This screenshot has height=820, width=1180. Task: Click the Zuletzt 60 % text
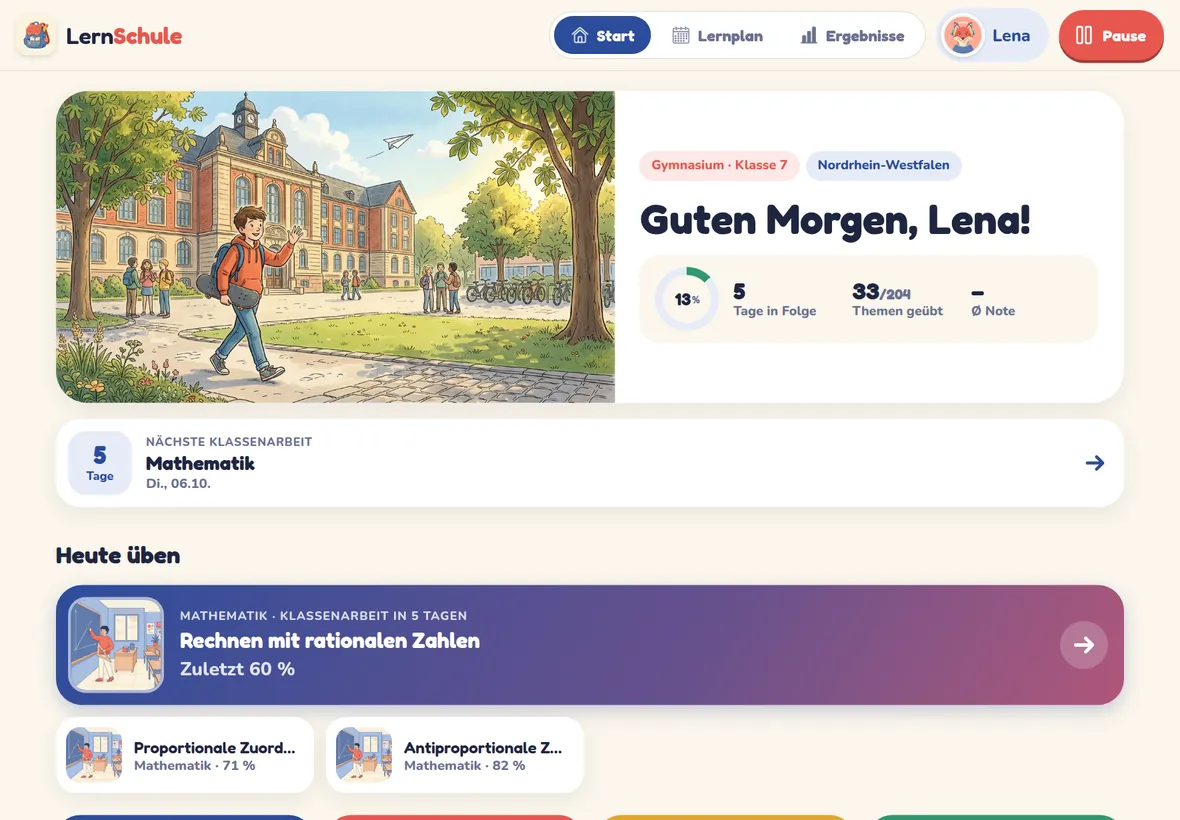(237, 669)
